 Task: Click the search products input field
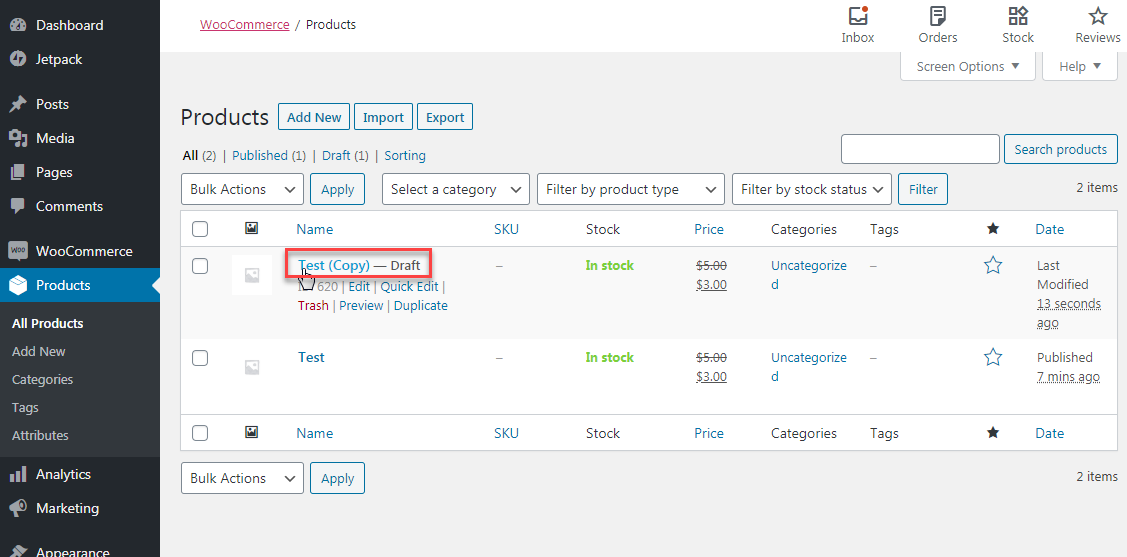coord(920,149)
